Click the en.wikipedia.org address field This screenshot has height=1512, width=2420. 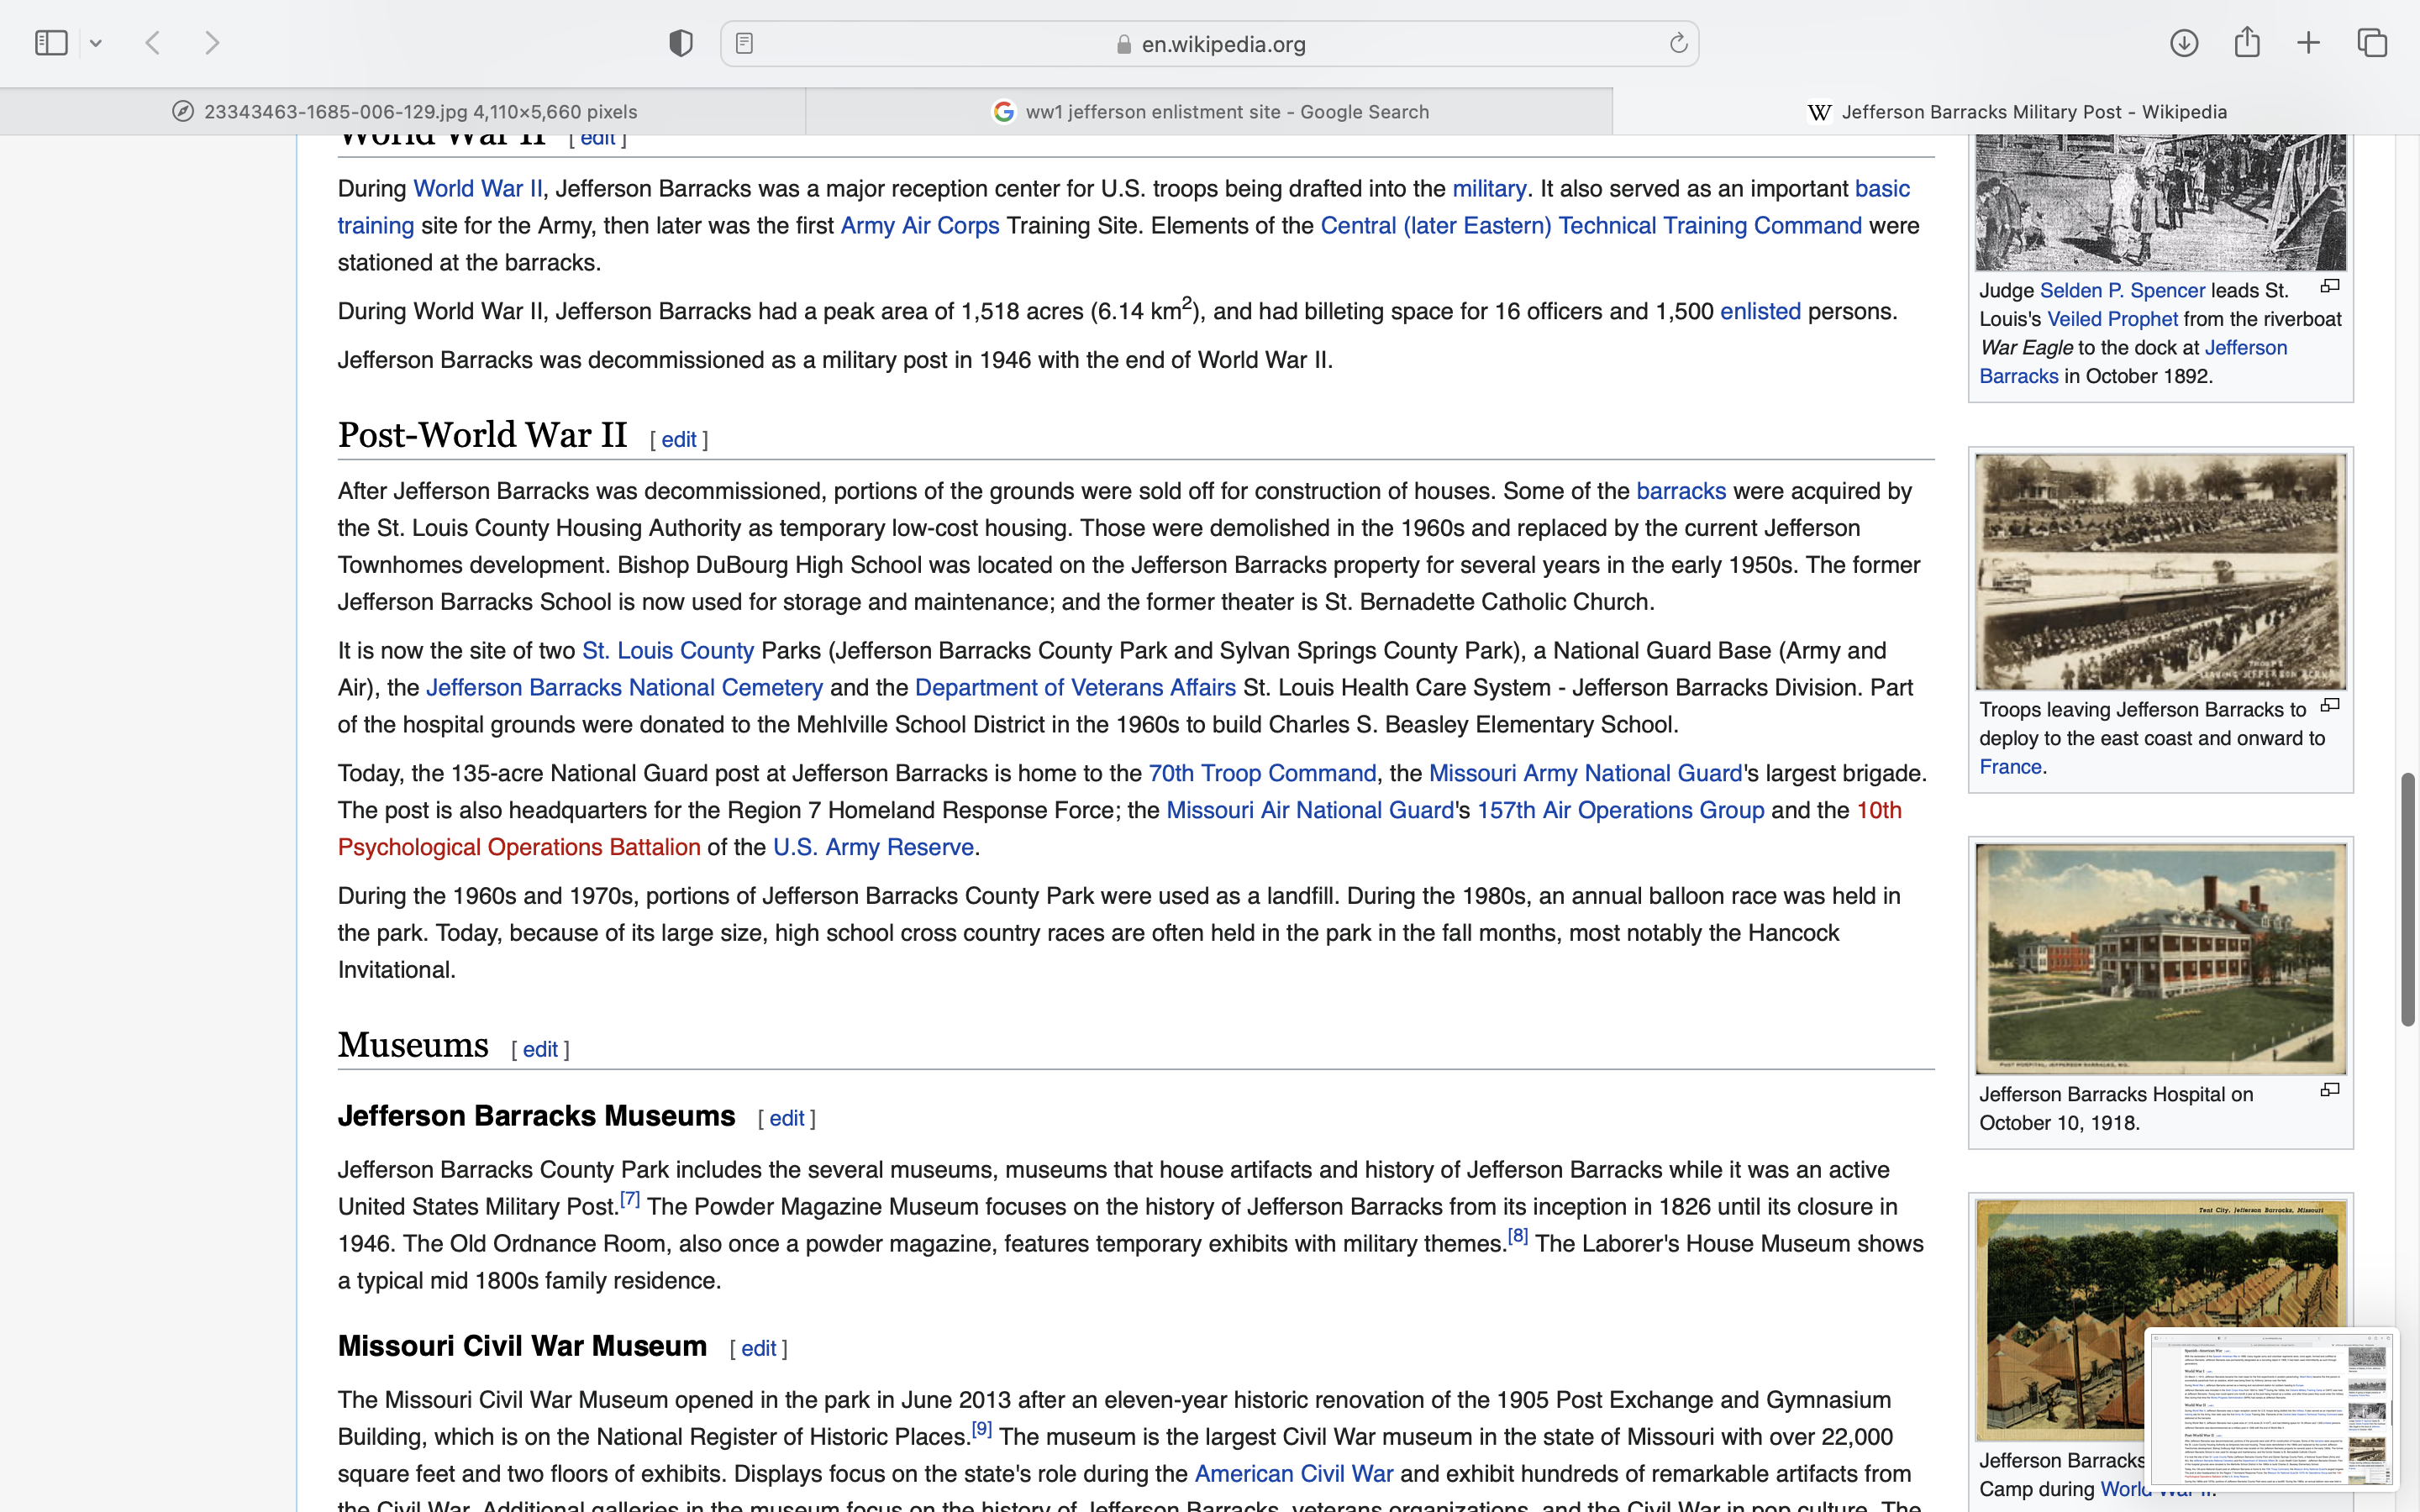coord(1222,44)
